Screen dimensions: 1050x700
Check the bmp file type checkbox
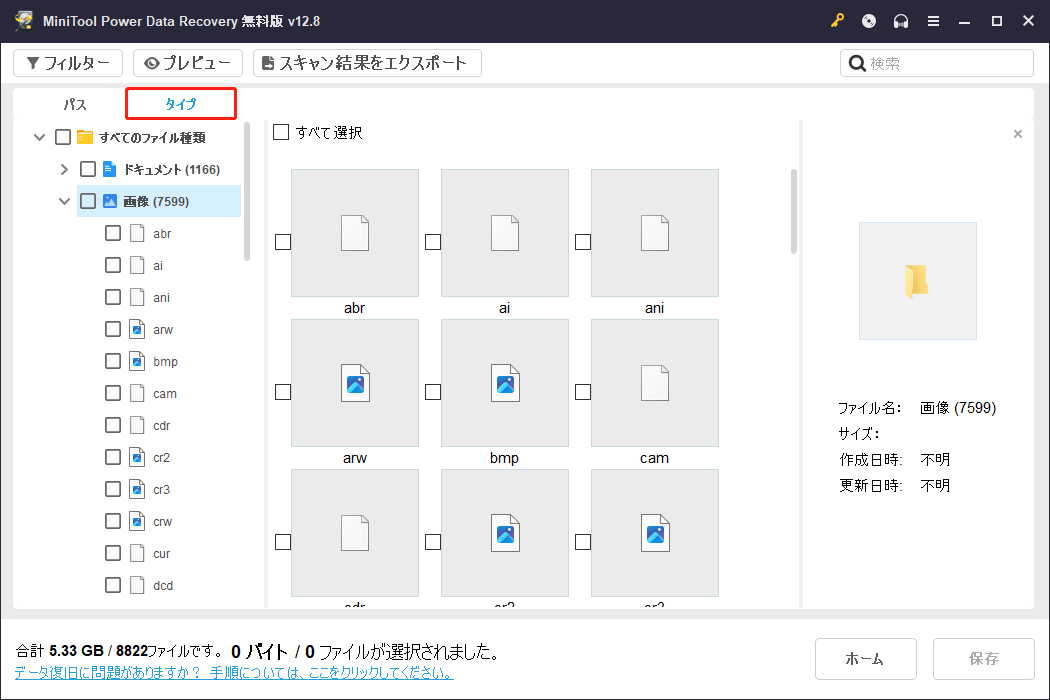coord(113,361)
